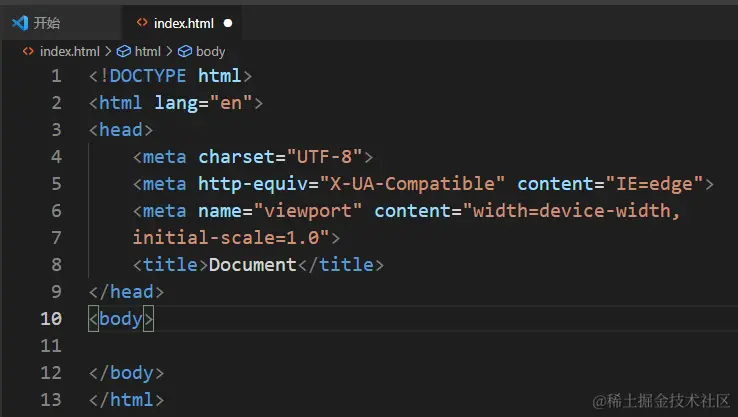The image size is (738, 417).
Task: Click the name attribute on line 6
Action: [x=220, y=211]
